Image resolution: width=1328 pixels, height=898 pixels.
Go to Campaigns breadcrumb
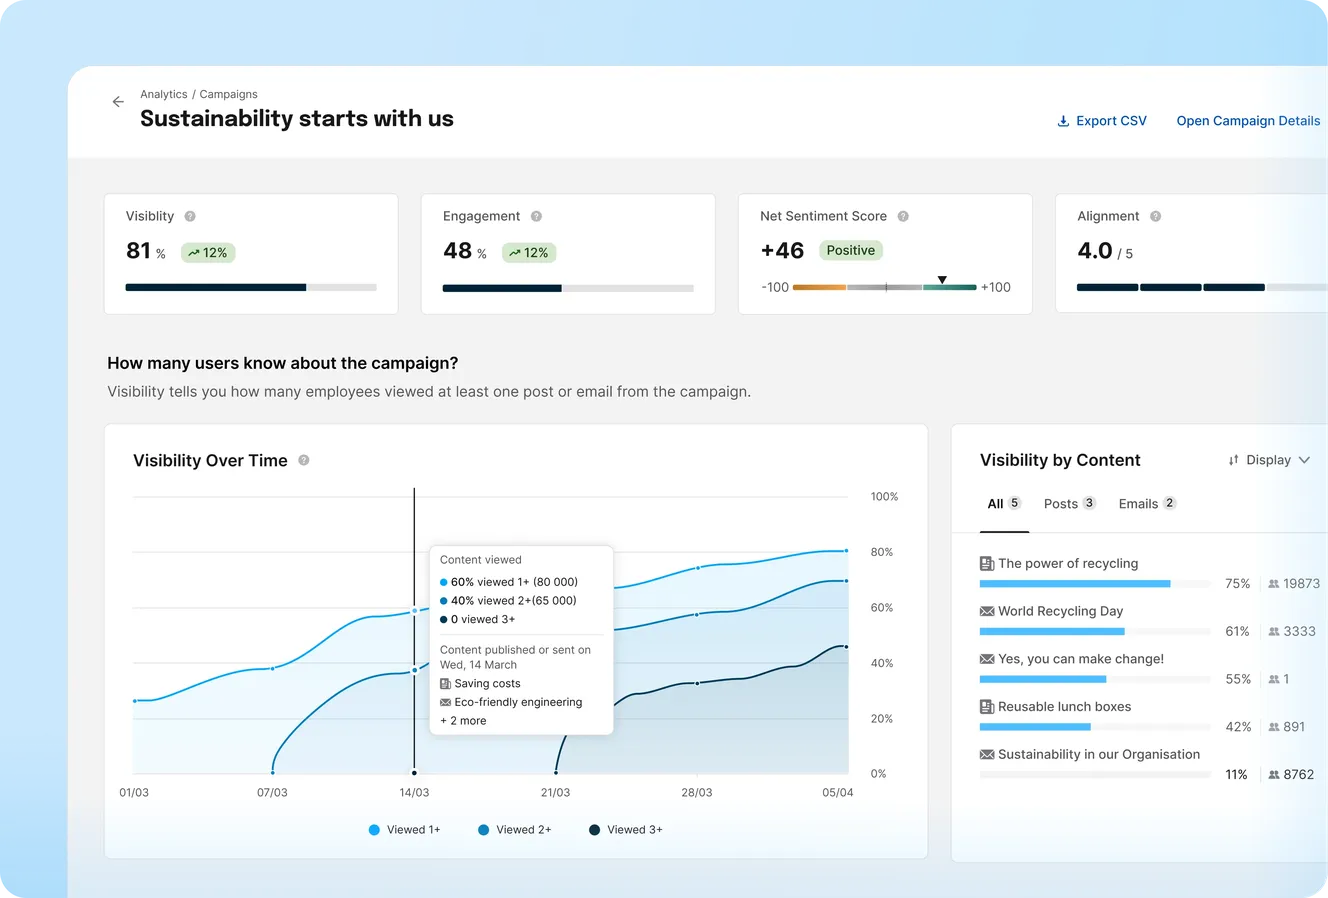click(228, 94)
